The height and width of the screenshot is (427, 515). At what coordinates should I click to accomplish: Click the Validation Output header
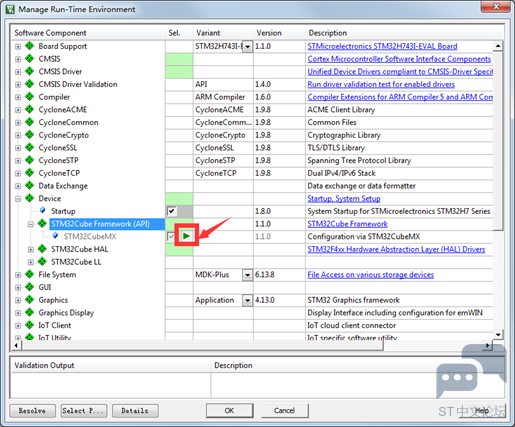coord(111,365)
